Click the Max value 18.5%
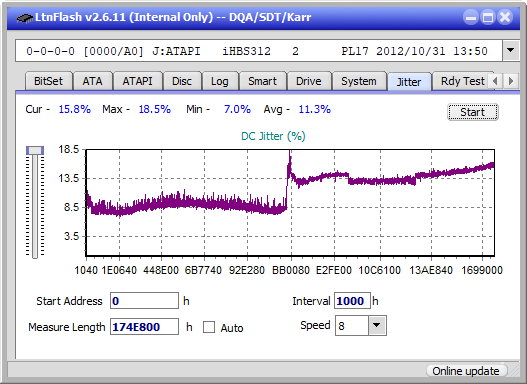Viewport: 527px width, 384px height. [155, 109]
